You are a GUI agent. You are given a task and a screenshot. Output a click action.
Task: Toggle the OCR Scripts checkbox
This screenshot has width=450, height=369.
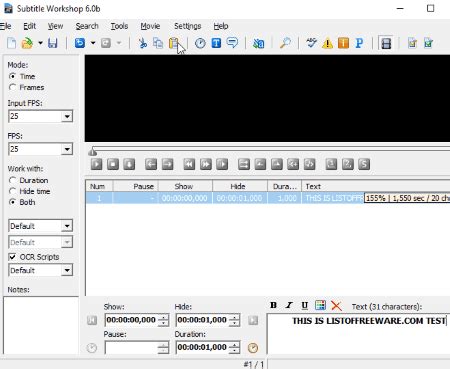click(x=12, y=257)
